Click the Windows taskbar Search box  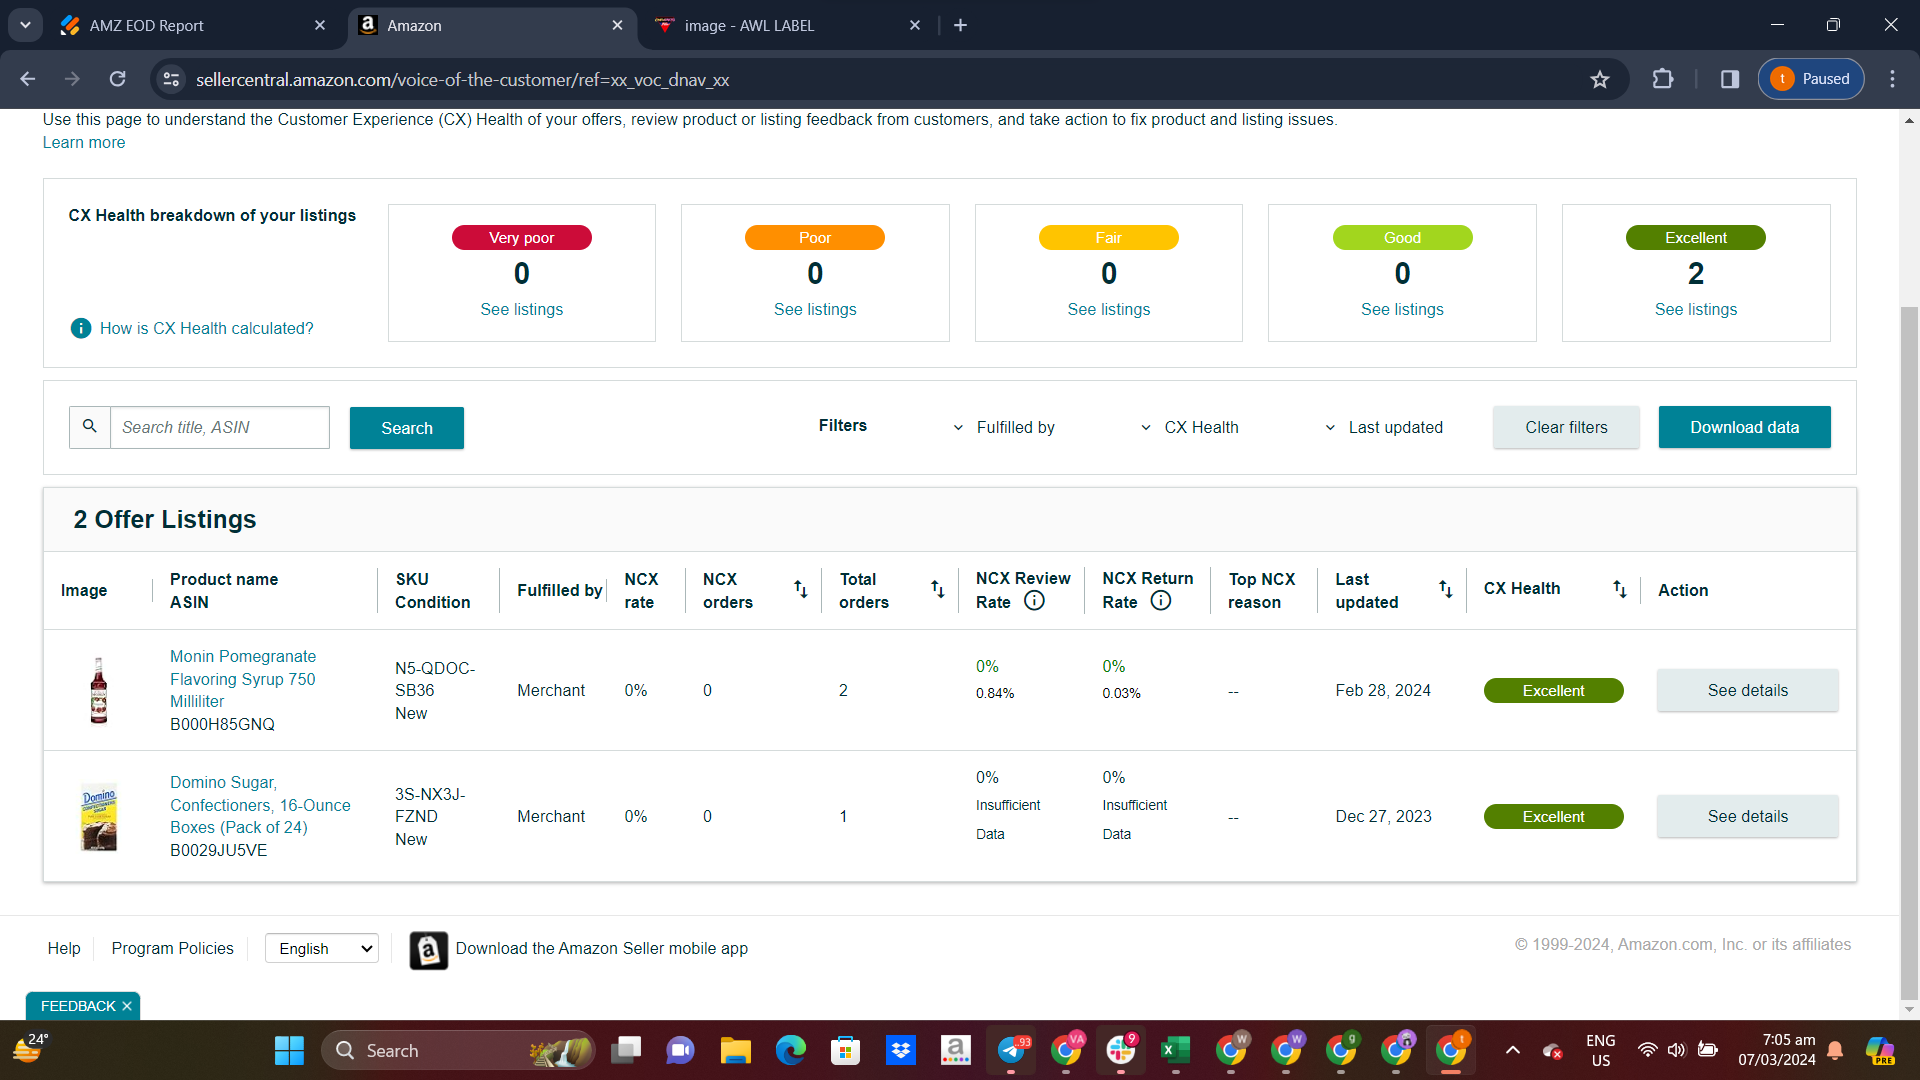coord(458,1050)
